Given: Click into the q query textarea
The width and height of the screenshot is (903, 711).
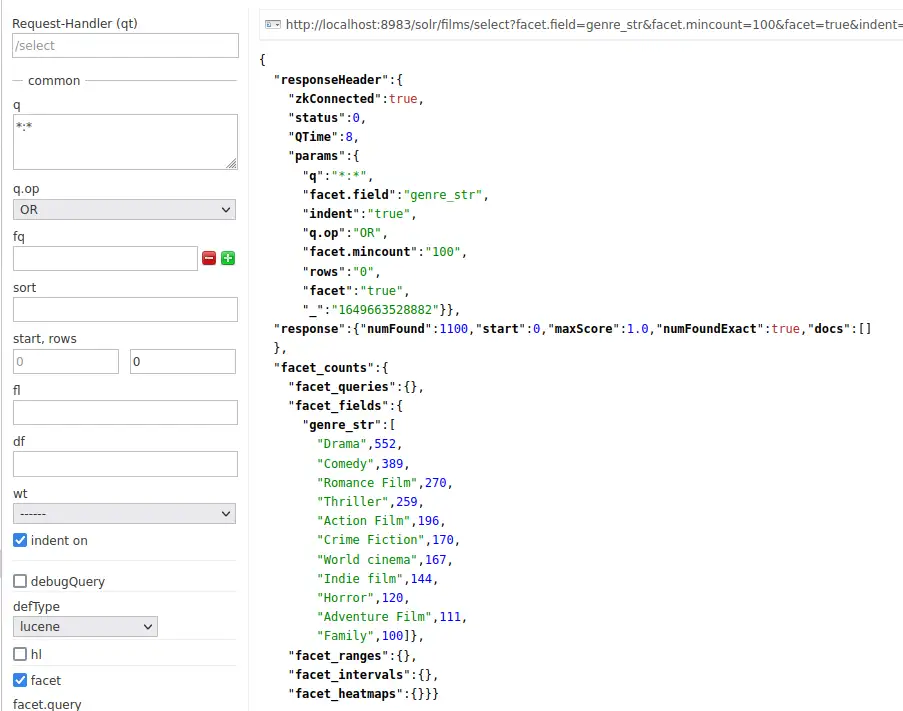Looking at the screenshot, I should [125, 142].
